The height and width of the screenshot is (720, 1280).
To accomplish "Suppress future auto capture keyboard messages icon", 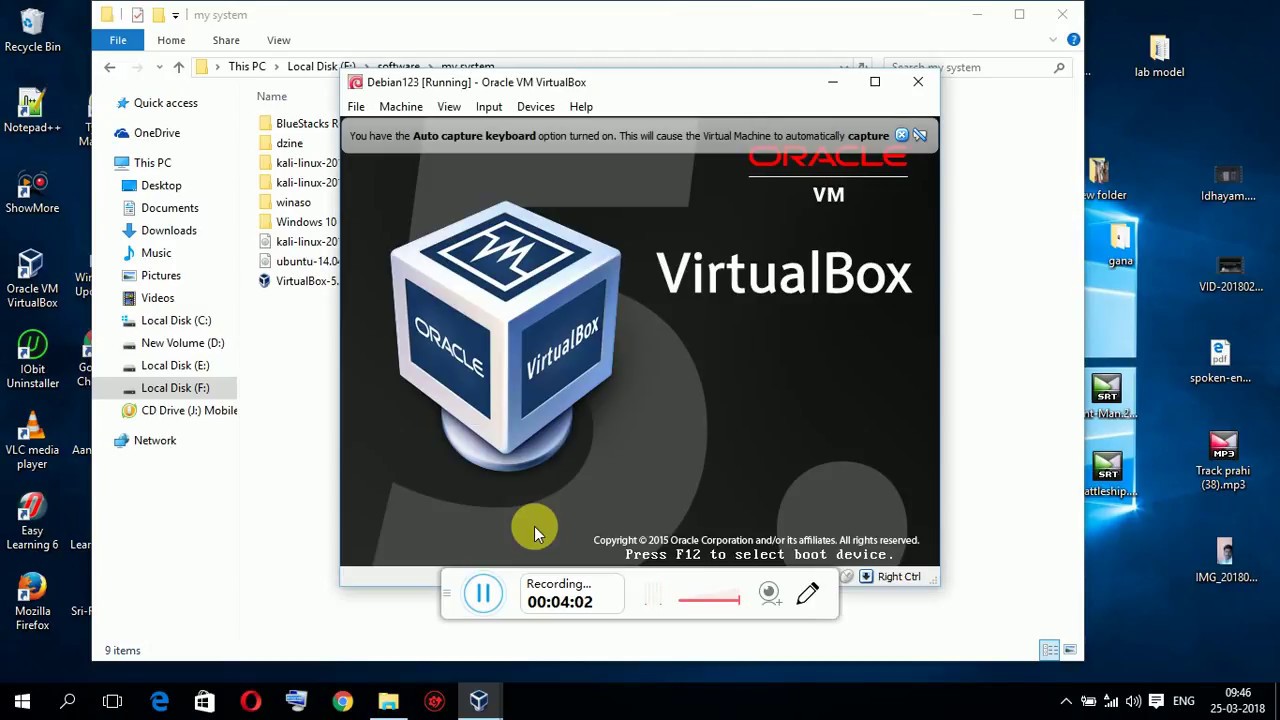I will (x=920, y=135).
